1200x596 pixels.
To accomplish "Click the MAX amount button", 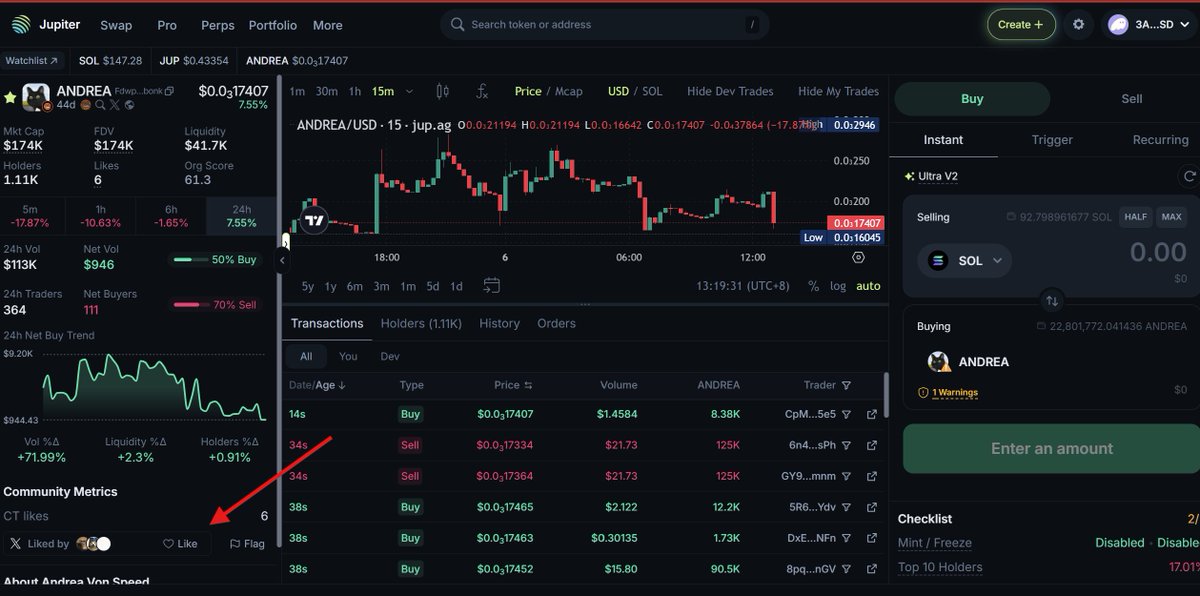I will pyautogui.click(x=1171, y=217).
